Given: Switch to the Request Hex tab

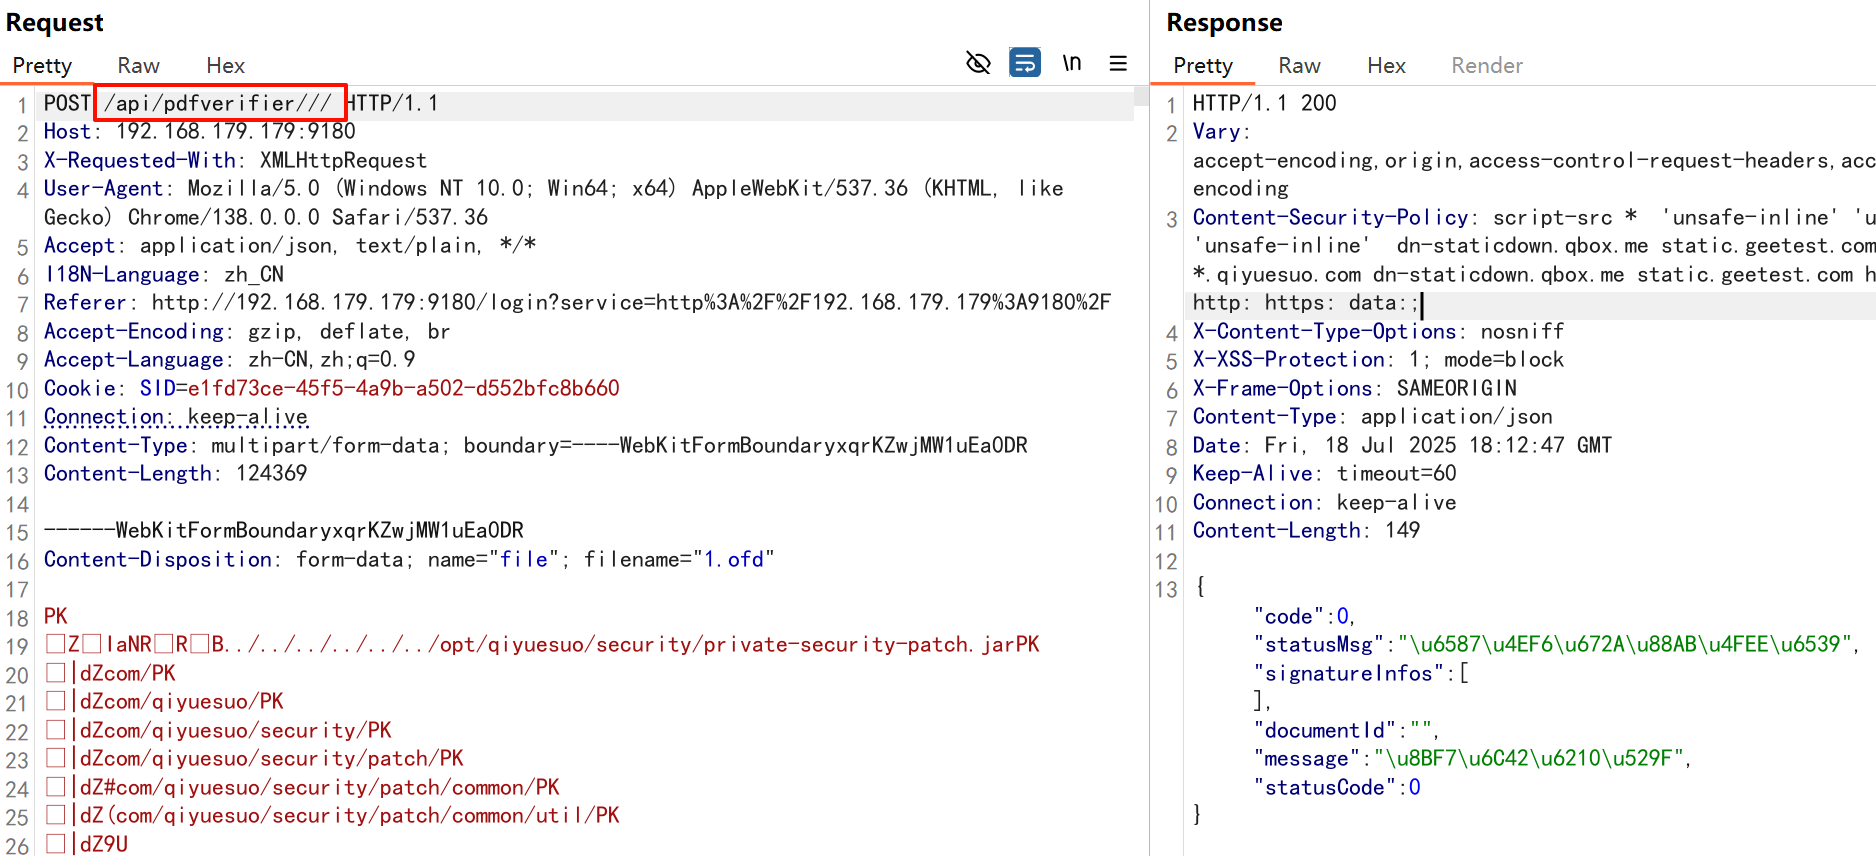Looking at the screenshot, I should coord(225,66).
